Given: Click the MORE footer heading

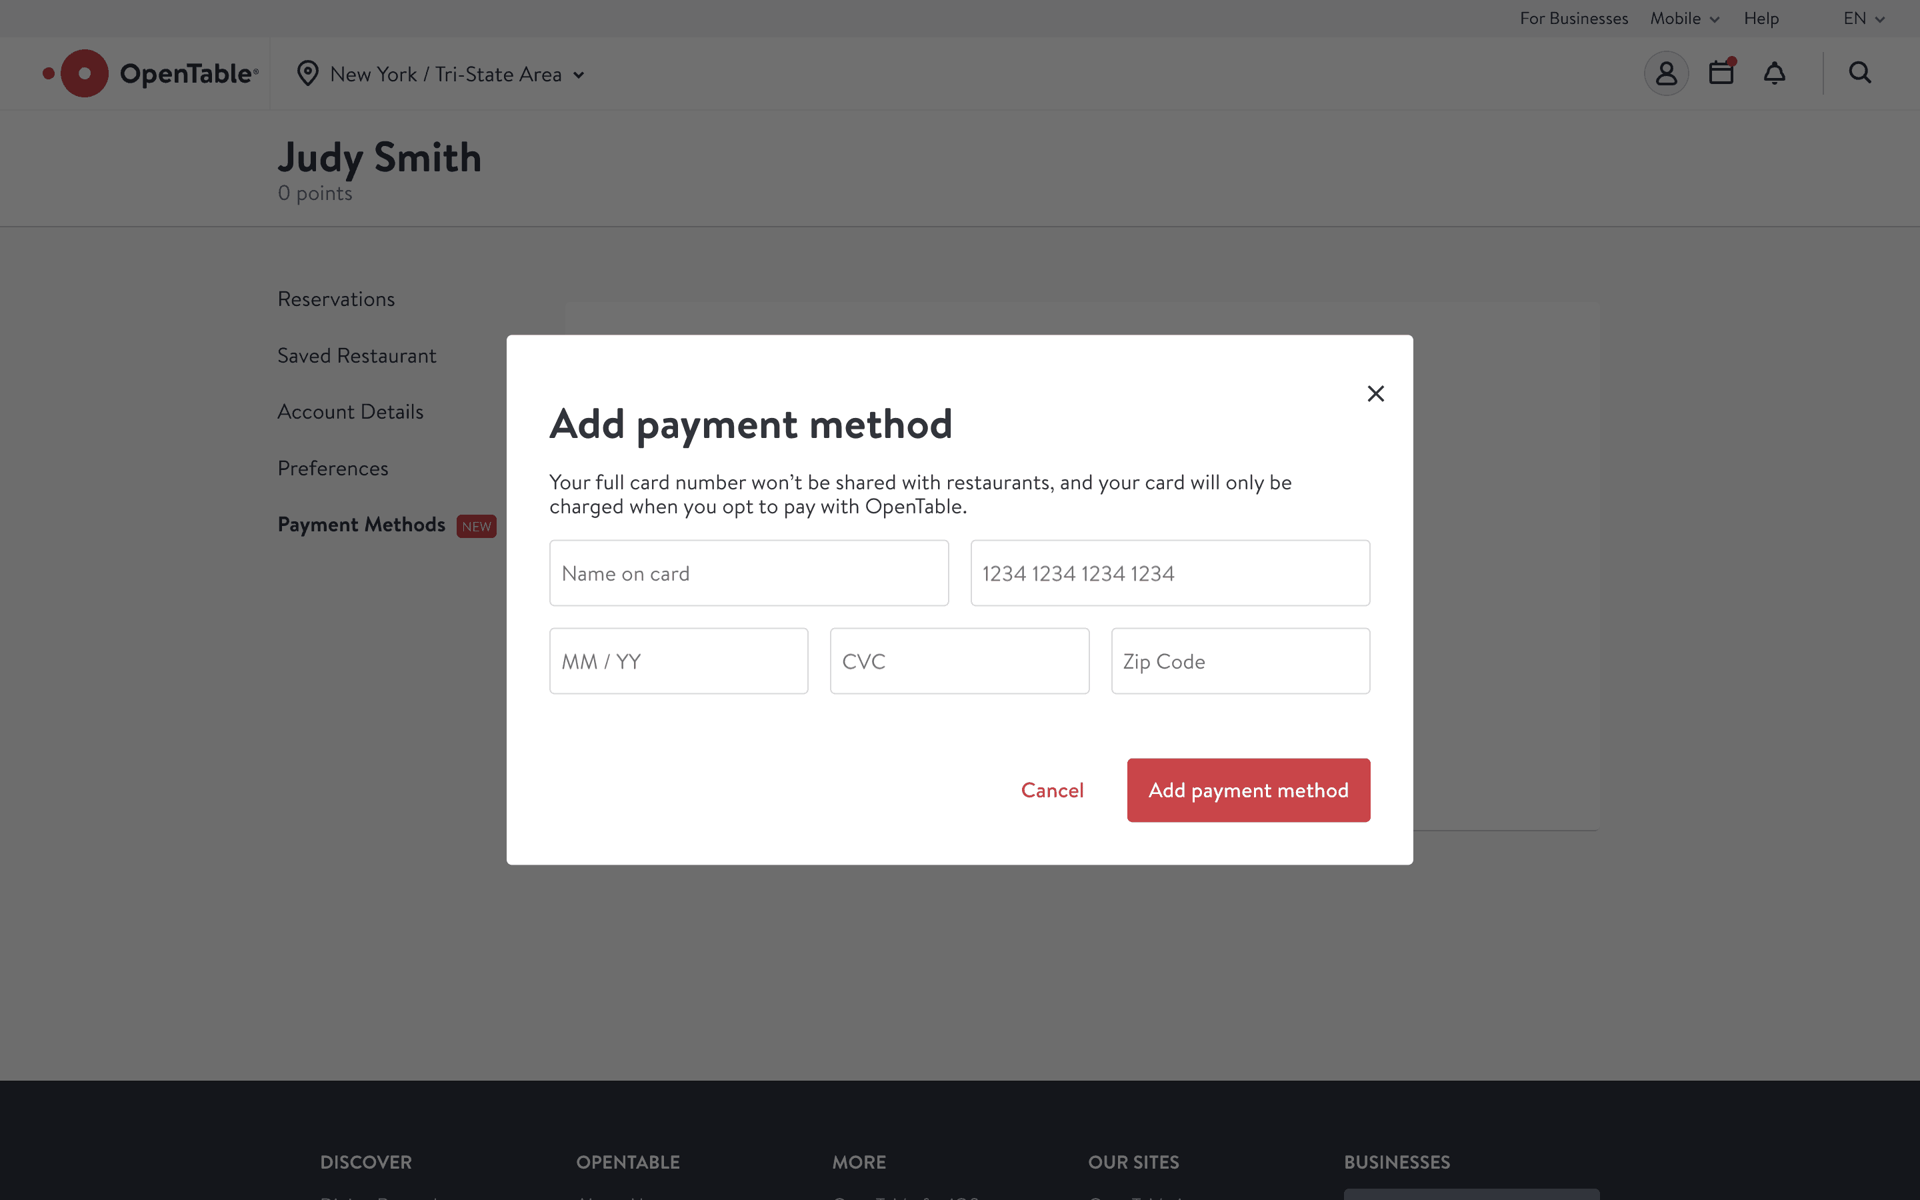Looking at the screenshot, I should coord(859,1162).
